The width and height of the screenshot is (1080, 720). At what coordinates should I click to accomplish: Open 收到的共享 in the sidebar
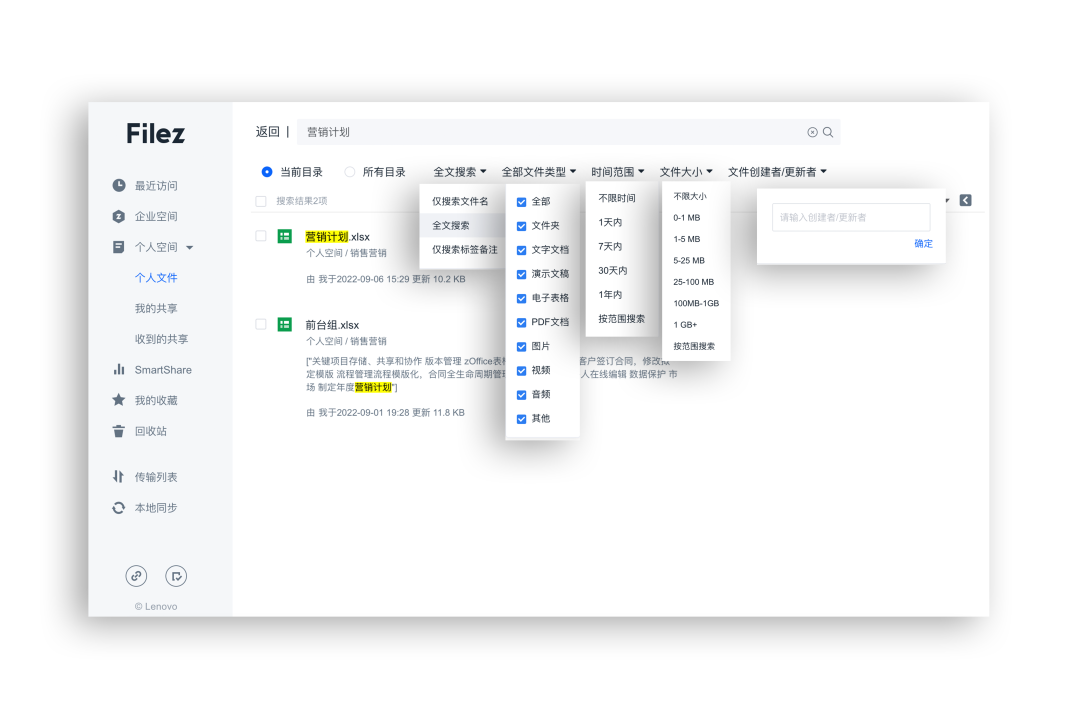[x=161, y=339]
